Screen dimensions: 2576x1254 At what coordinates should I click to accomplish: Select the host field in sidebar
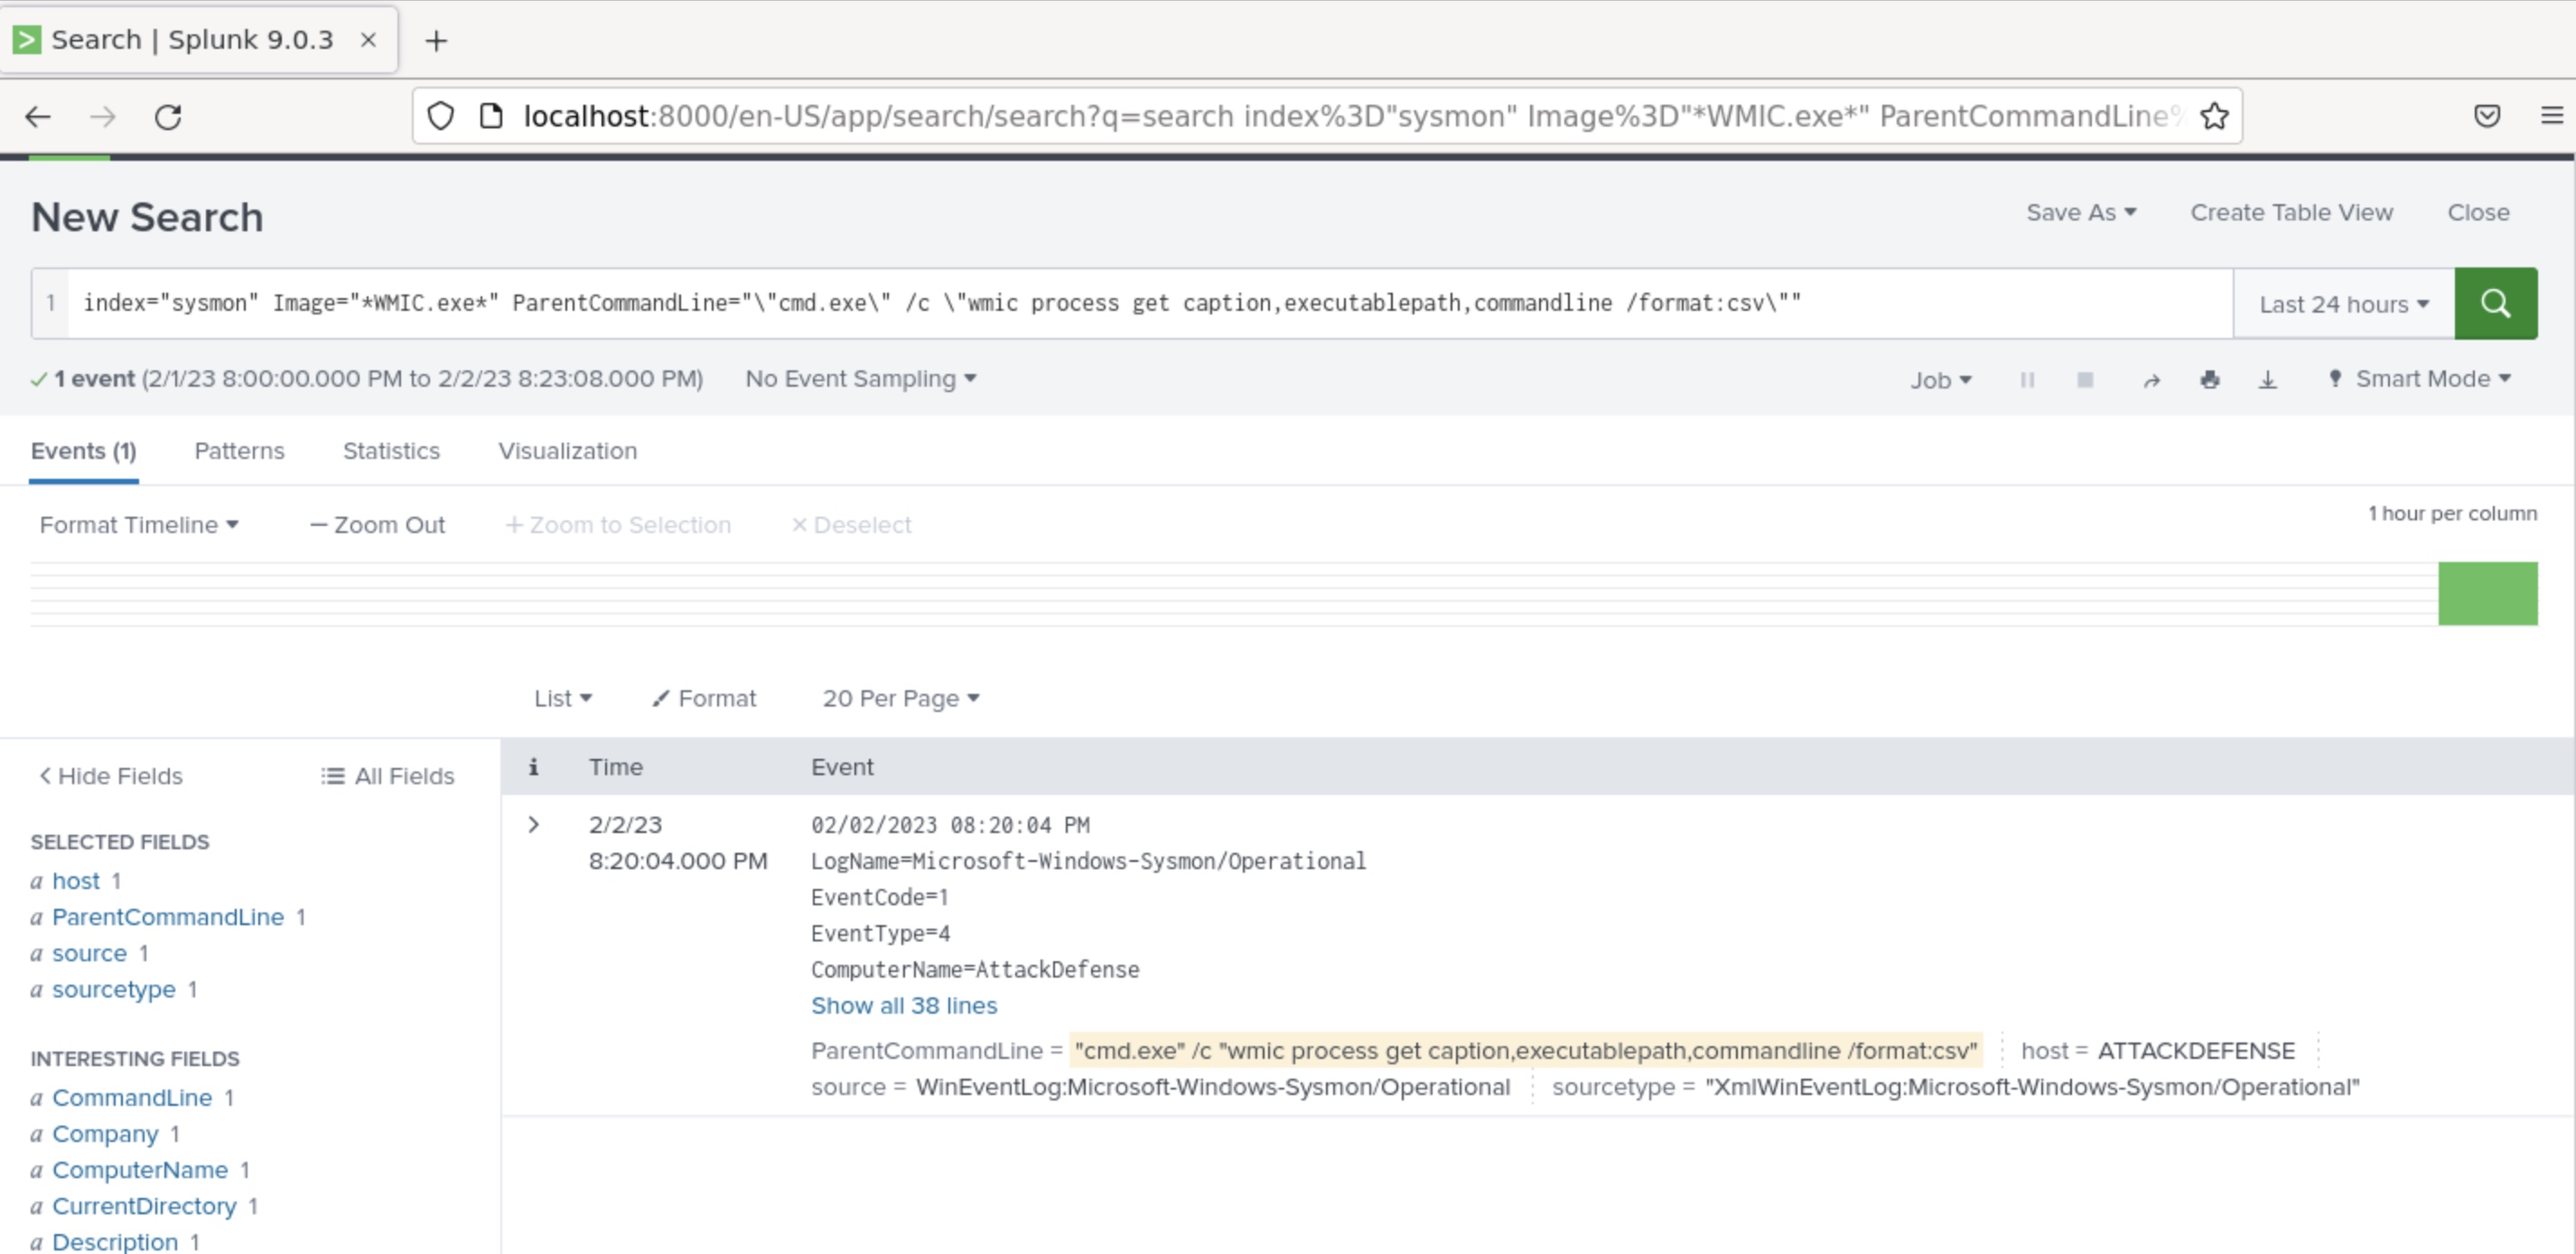(76, 881)
